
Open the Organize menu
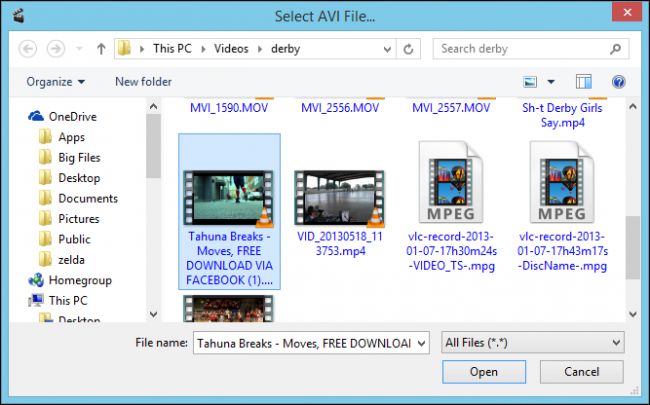point(56,82)
